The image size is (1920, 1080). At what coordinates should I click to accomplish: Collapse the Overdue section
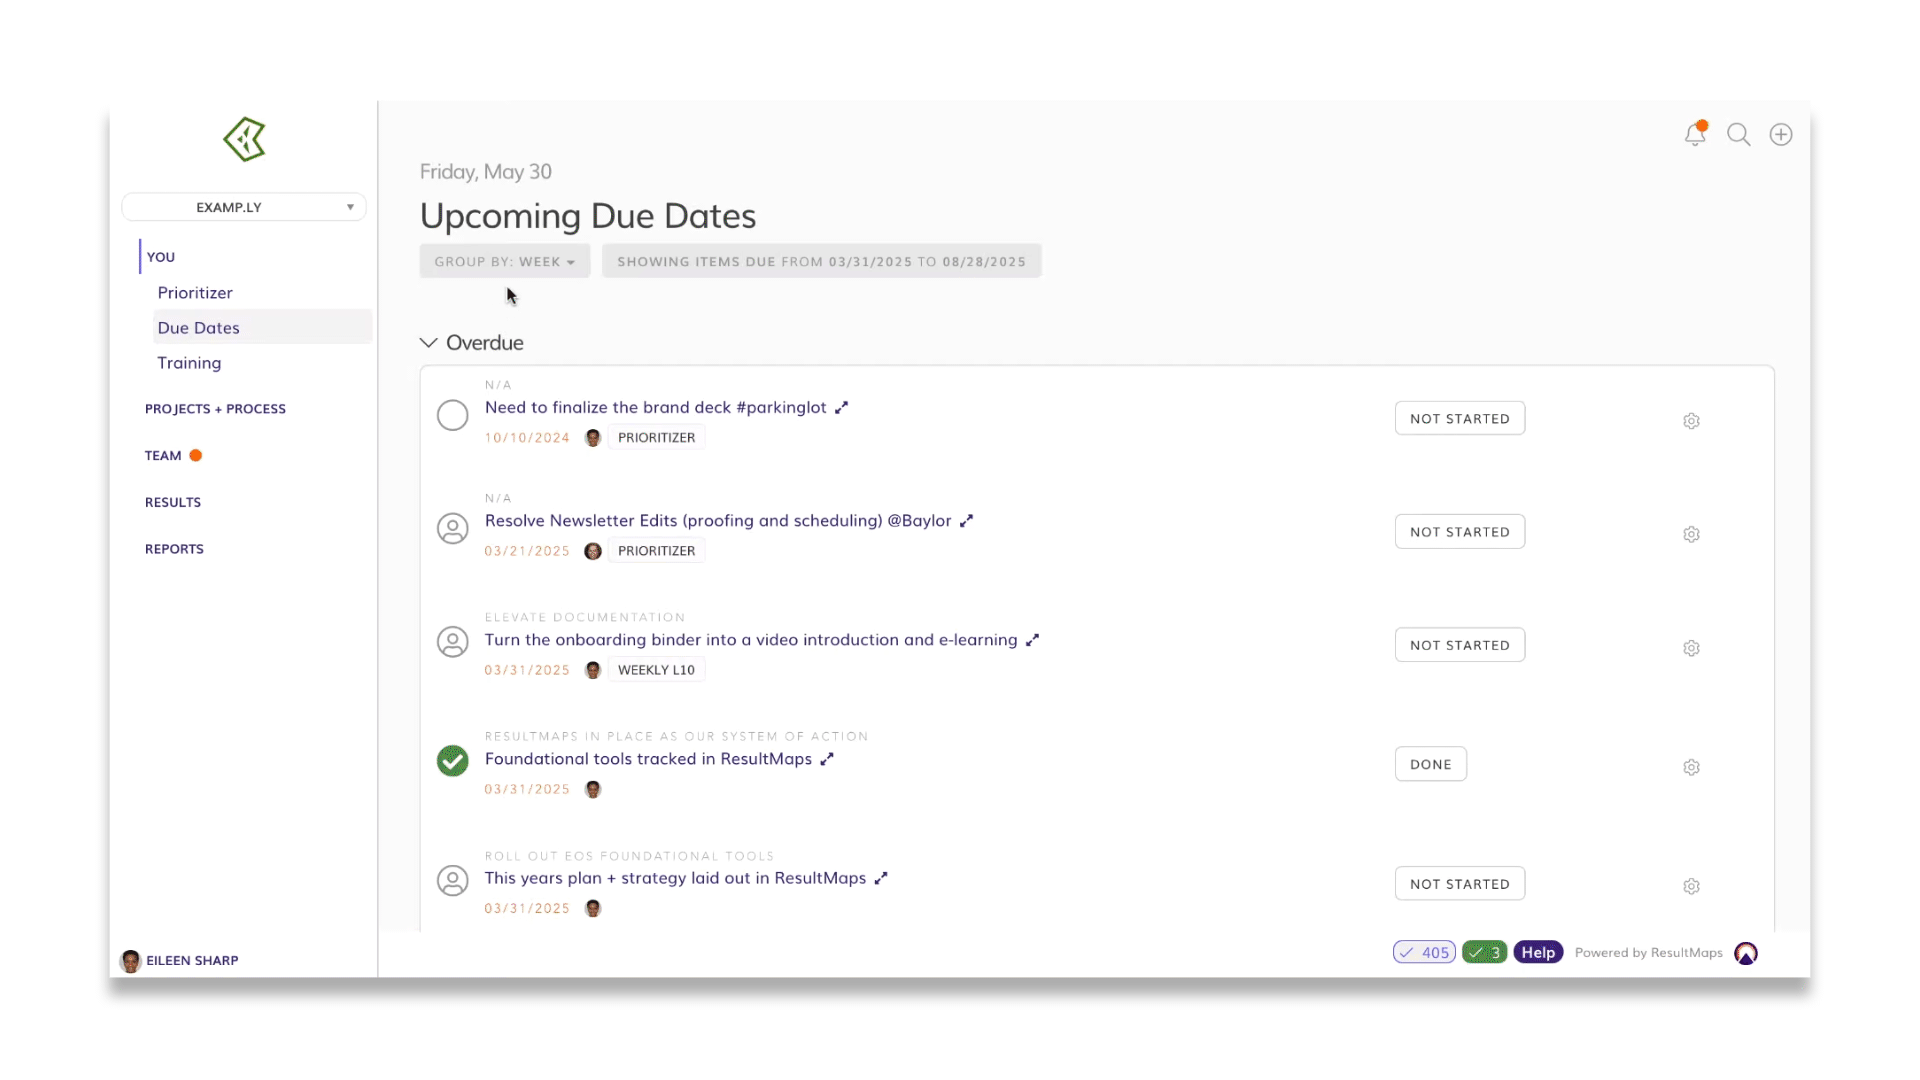coord(429,342)
